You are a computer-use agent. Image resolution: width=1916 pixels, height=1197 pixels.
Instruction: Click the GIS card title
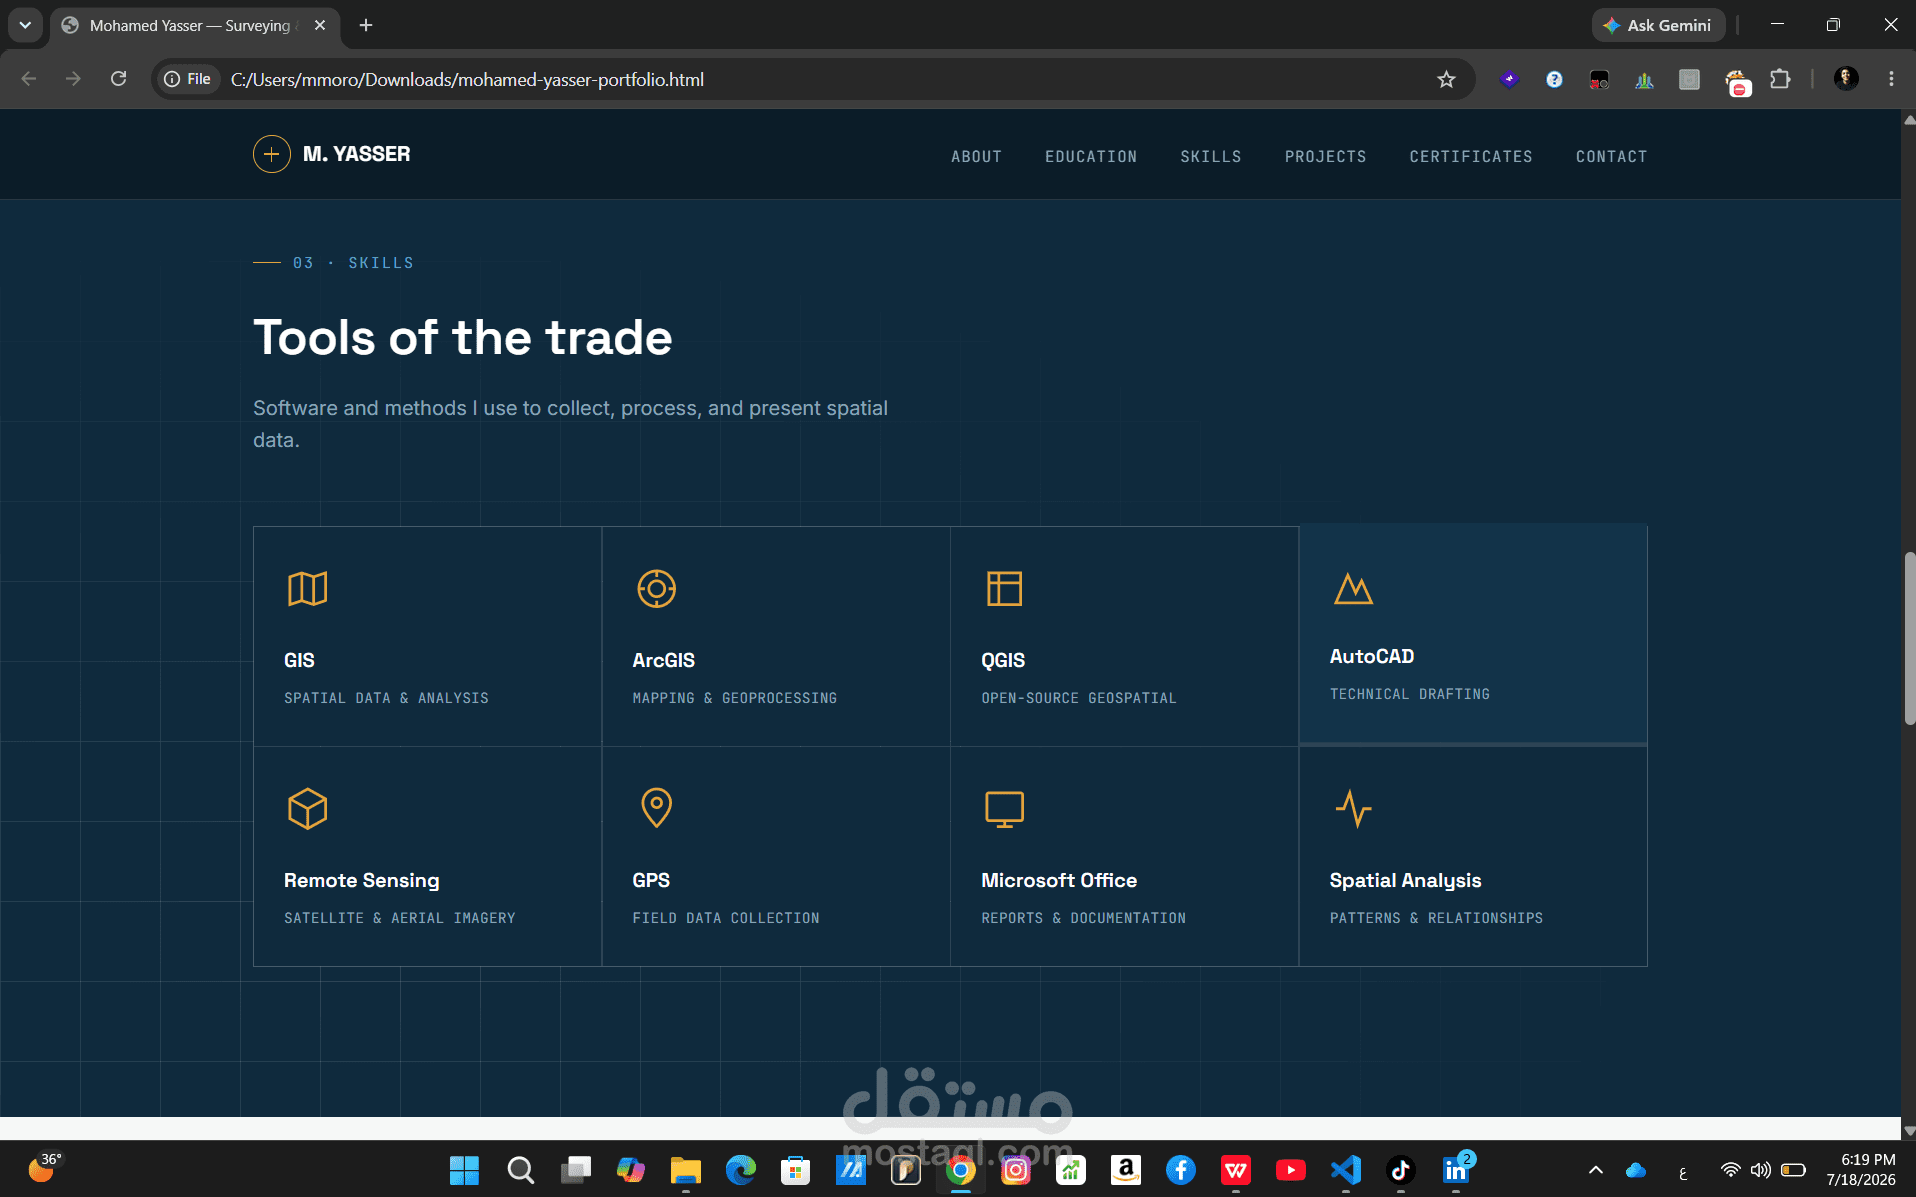coord(299,660)
